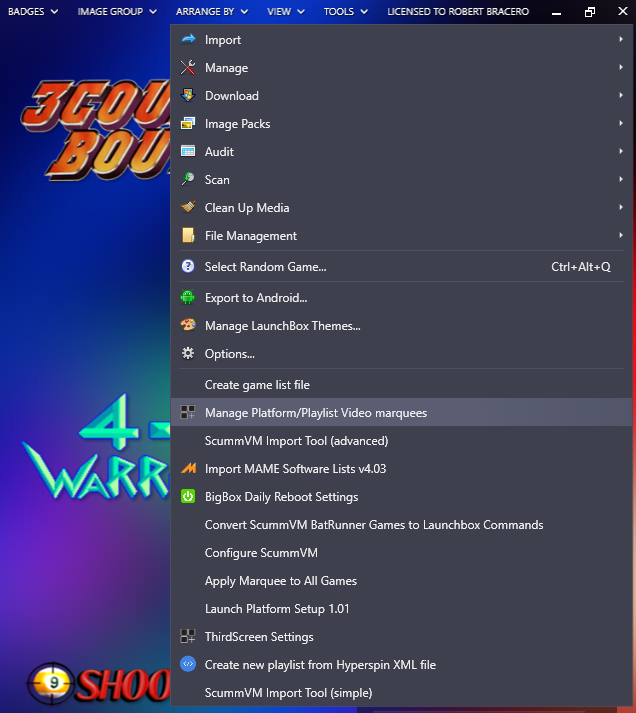Click the Ctrl+Alt+Q shortcut label
Viewport: 636px width, 713px height.
pos(581,266)
